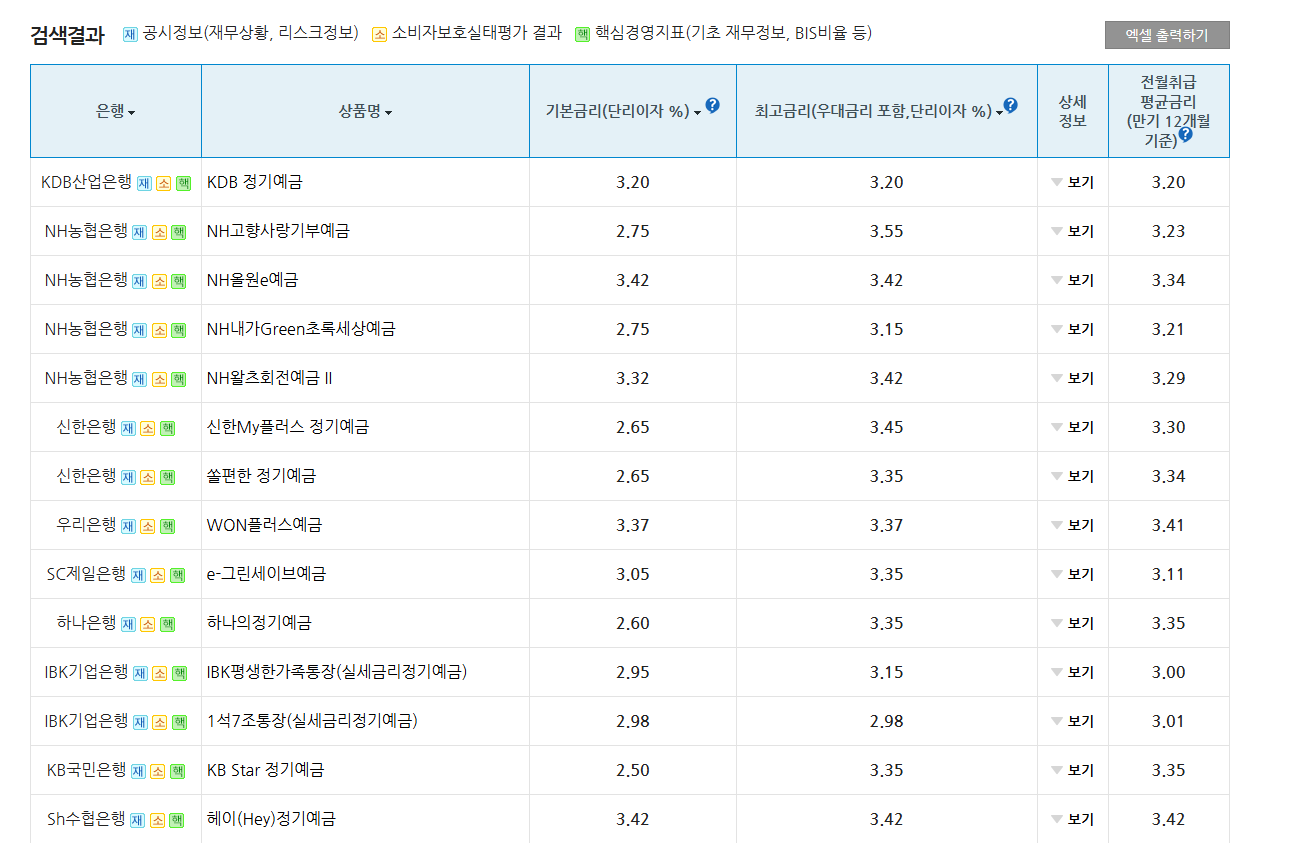This screenshot has height=843, width=1295.
Task: Open 공시정보 icon for KDB산업은행
Action: tap(144, 183)
